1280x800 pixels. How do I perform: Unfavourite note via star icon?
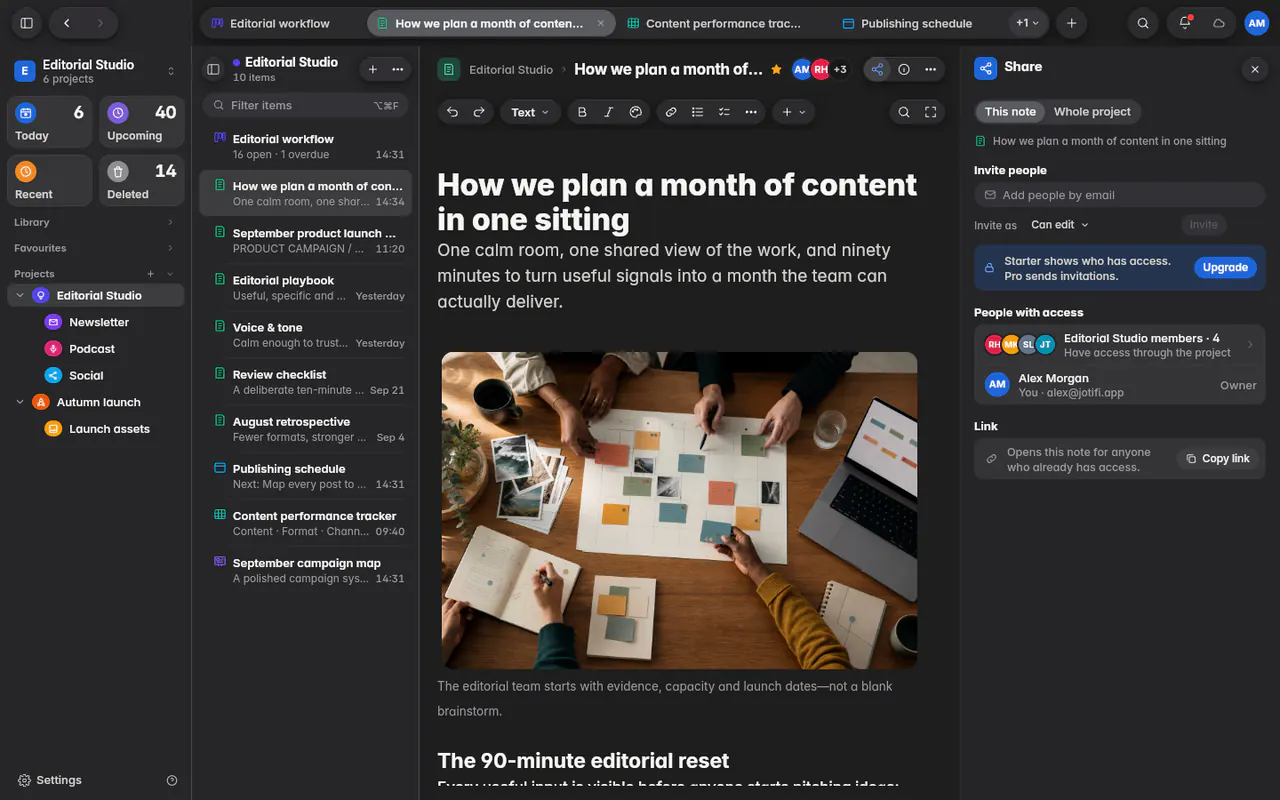pyautogui.click(x=776, y=69)
